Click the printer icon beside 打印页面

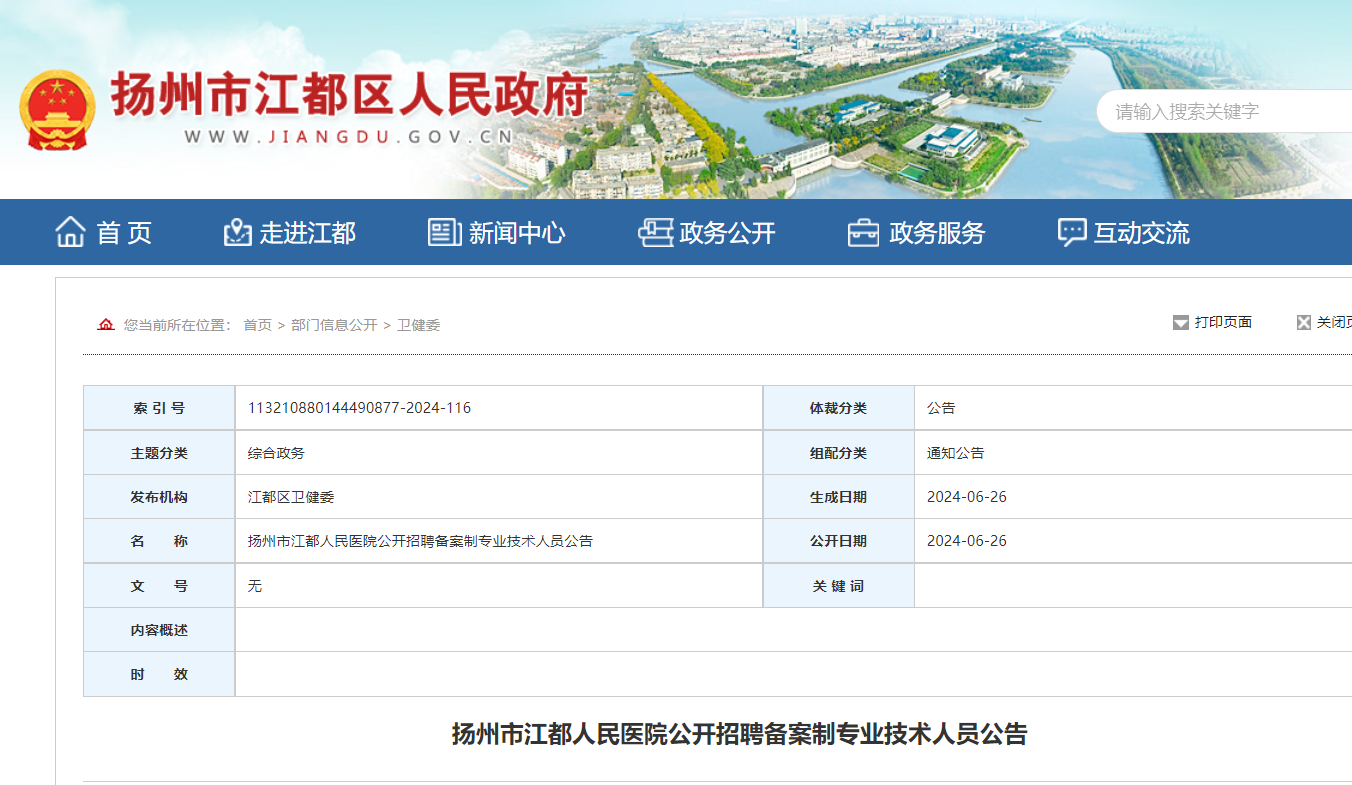point(1181,323)
